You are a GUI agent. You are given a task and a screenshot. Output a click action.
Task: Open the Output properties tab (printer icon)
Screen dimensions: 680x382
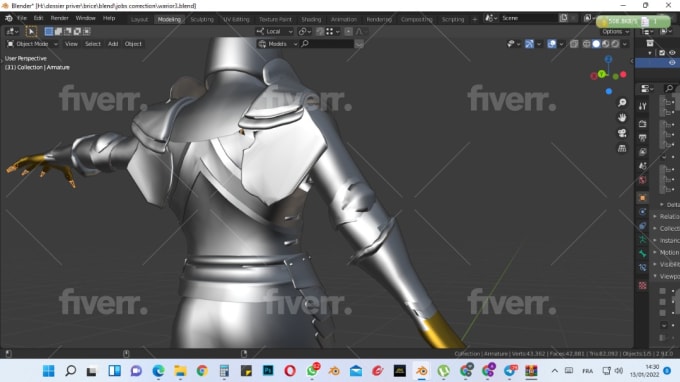[x=643, y=138]
